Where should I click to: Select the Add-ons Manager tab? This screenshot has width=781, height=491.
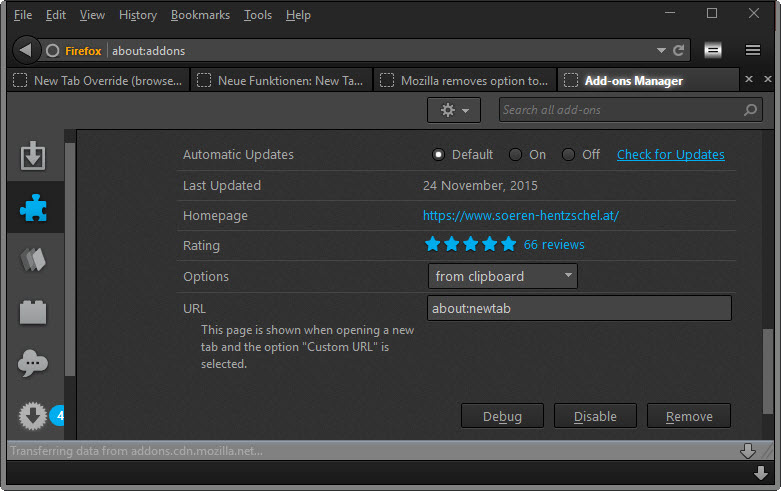(x=648, y=80)
